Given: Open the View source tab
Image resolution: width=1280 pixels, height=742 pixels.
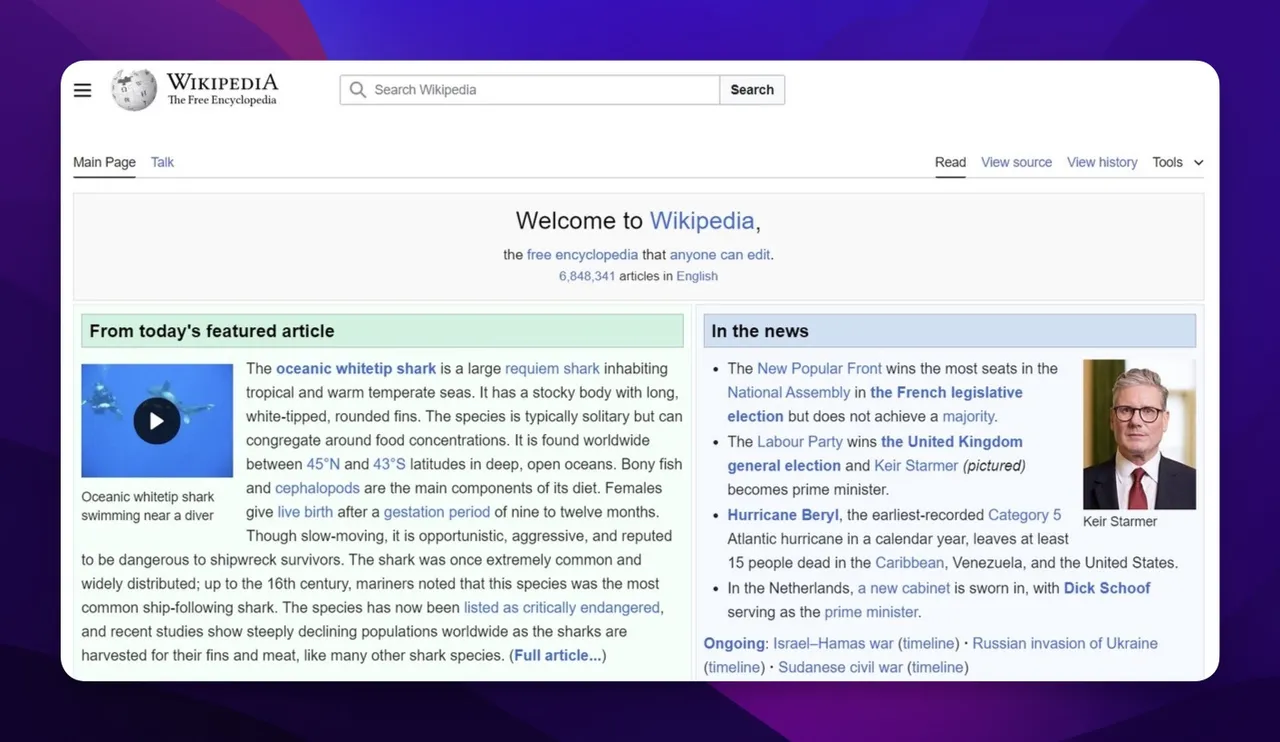Looking at the screenshot, I should (1016, 162).
